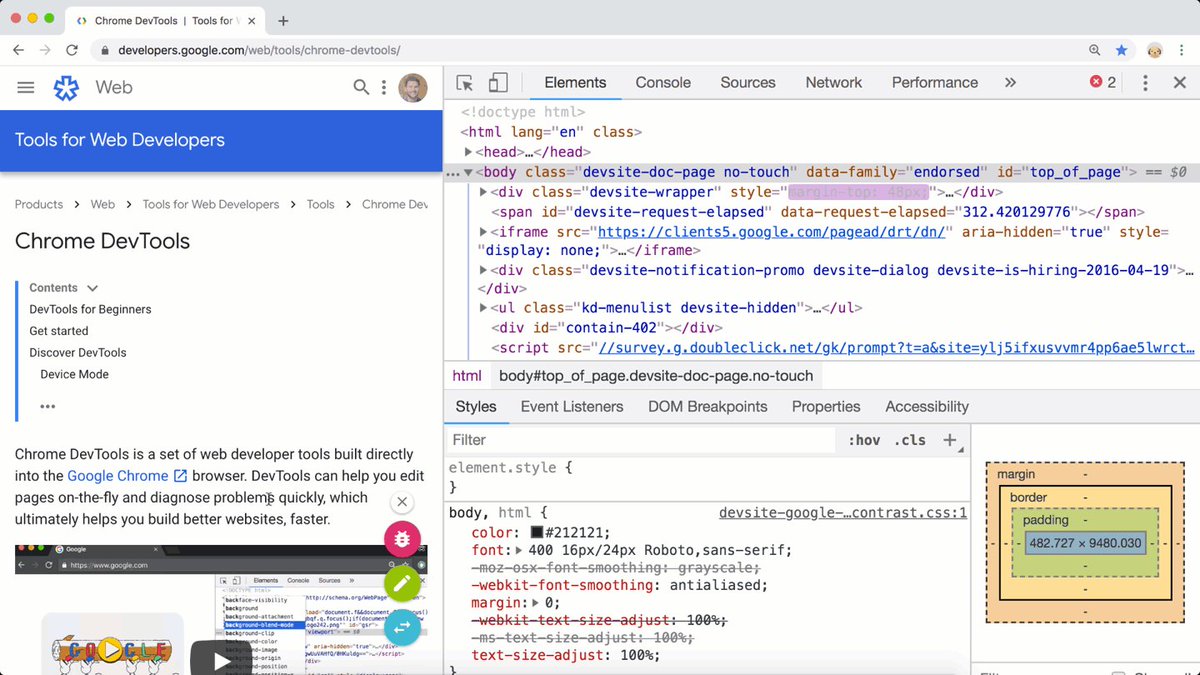Select the Elements tab in DevTools
1200x675 pixels.
575,83
